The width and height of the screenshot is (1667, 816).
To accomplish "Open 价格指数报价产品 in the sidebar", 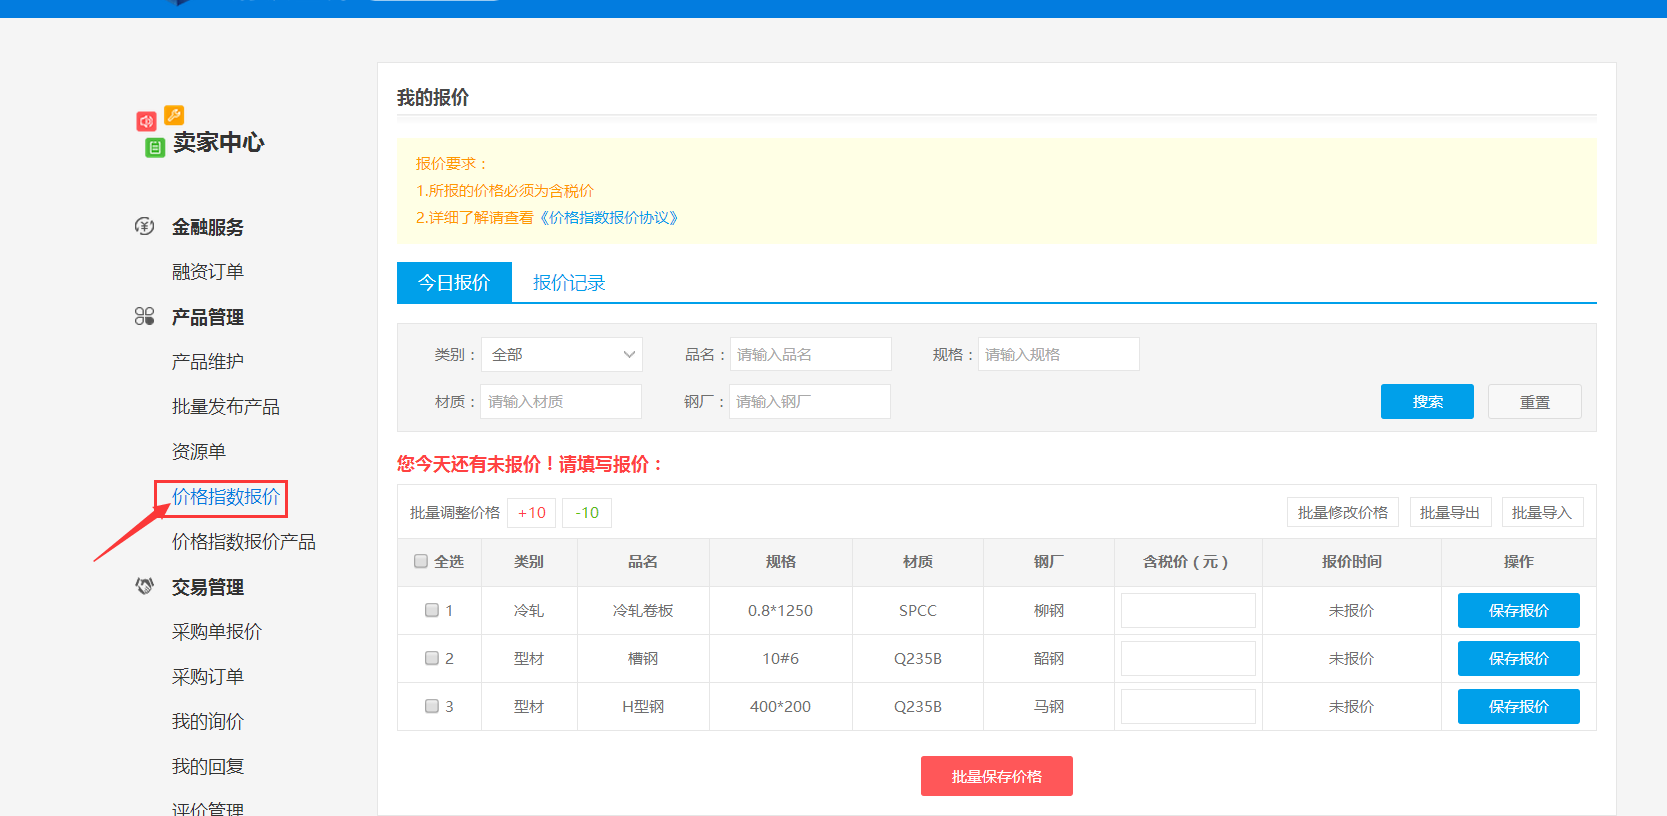I will pyautogui.click(x=244, y=541).
